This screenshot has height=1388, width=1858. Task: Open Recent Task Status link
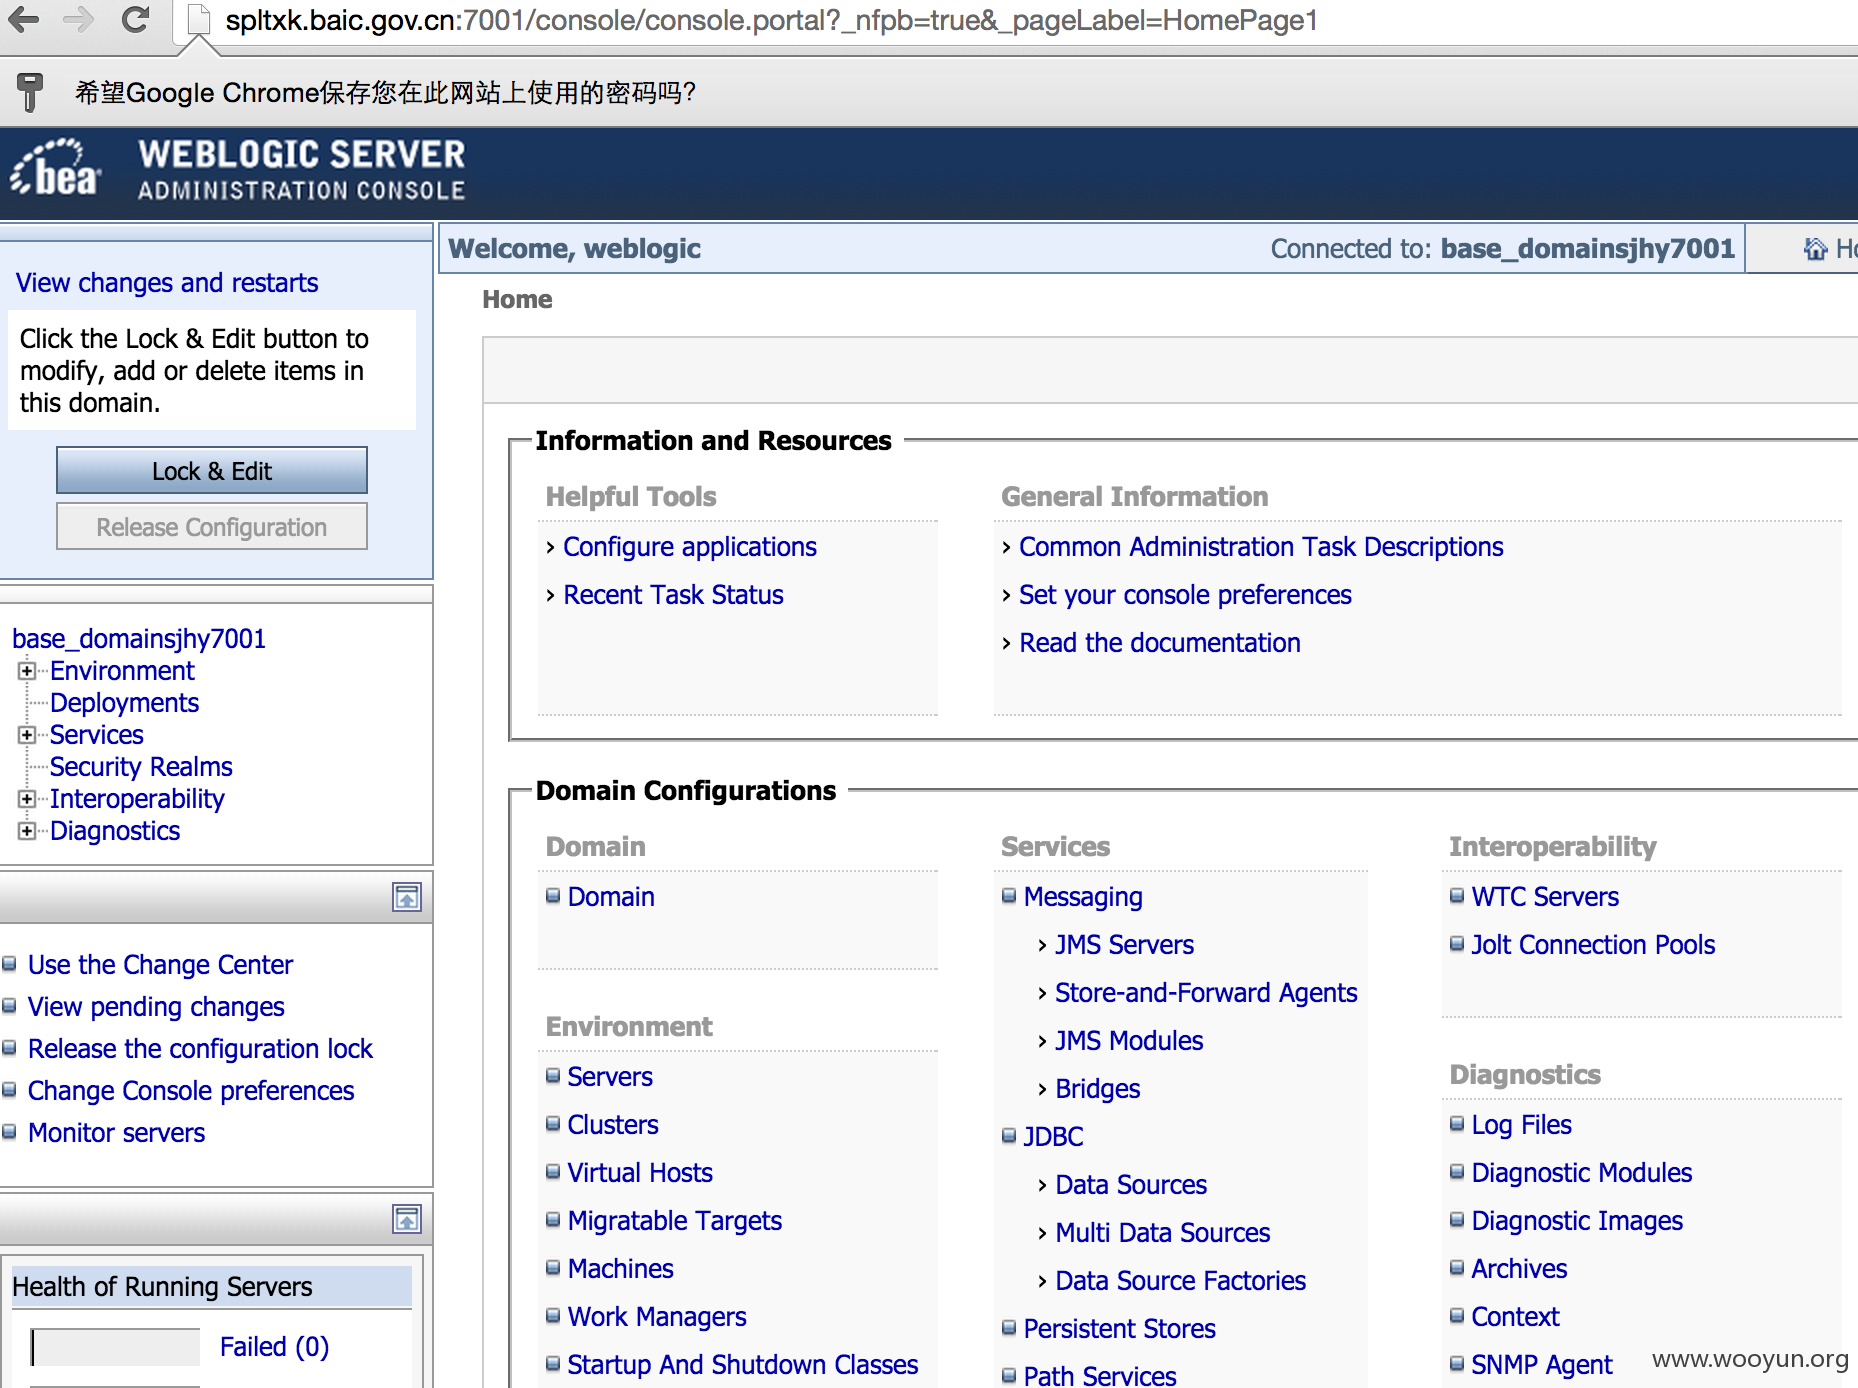(673, 595)
